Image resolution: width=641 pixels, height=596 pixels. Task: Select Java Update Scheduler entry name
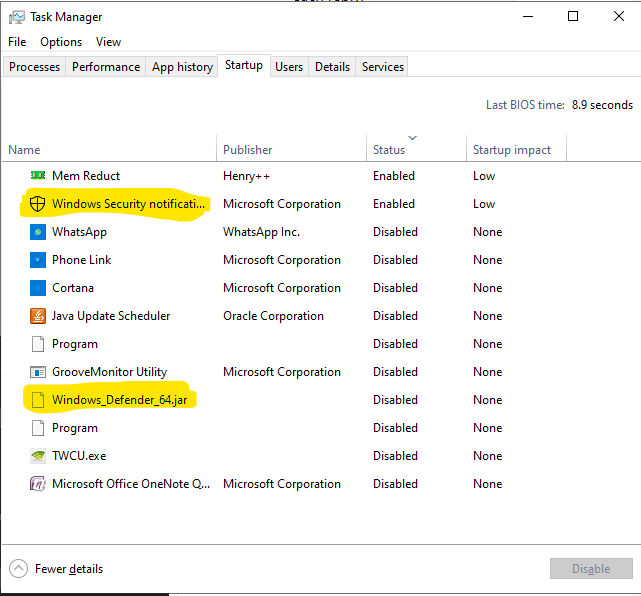coord(111,316)
